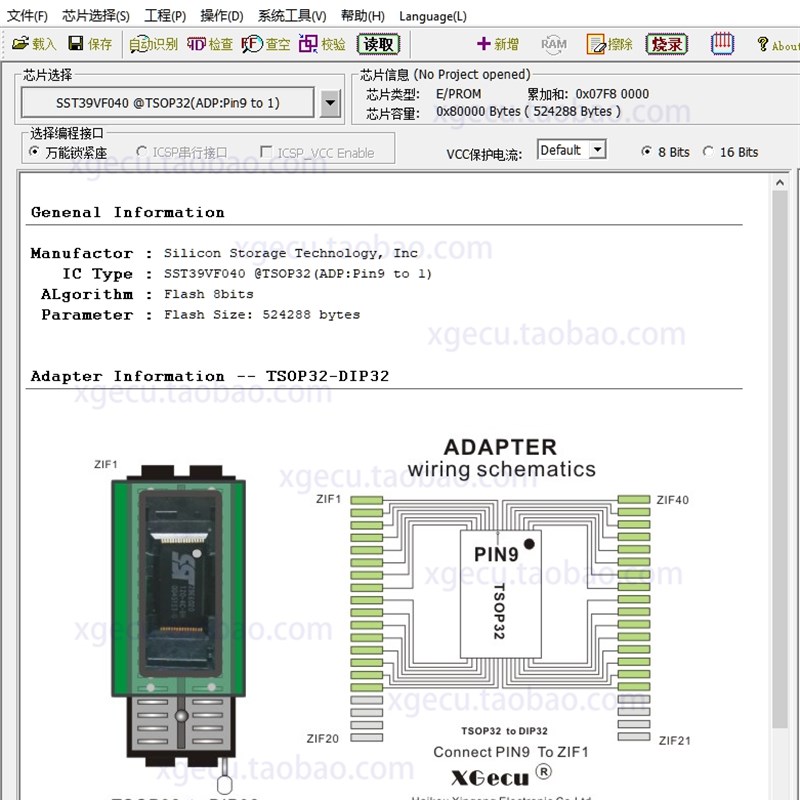Click the RAM test icon
Viewport: 800px width, 800px height.
point(554,44)
